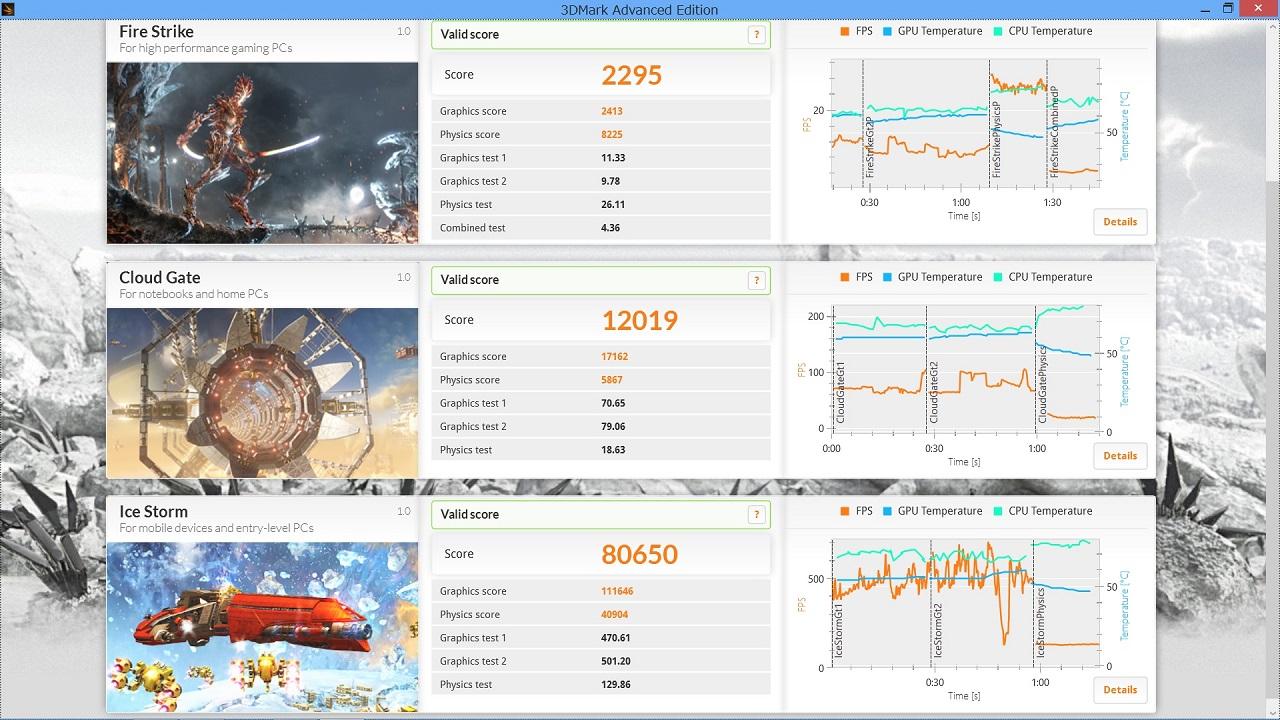Click the Fire Strike overall score 2295

pos(632,75)
